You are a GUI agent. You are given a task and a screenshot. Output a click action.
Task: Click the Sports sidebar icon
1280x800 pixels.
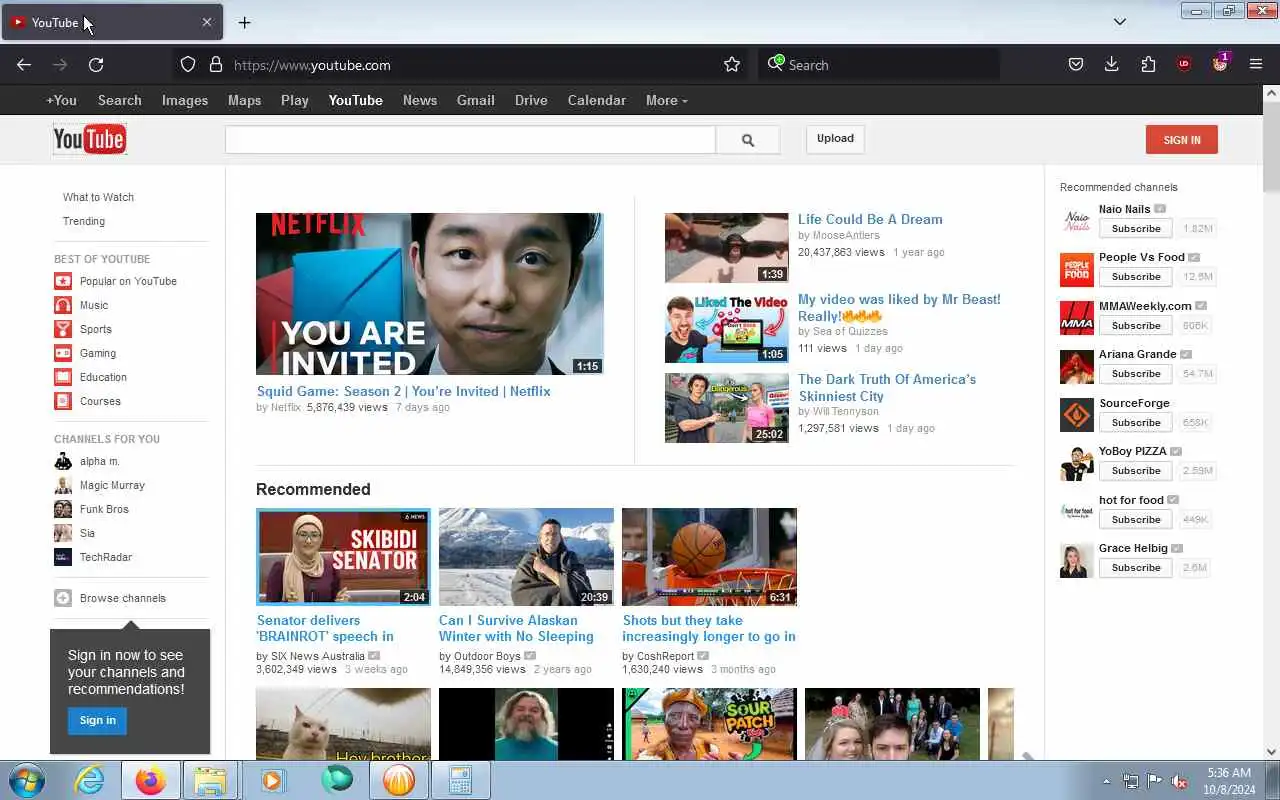point(63,329)
